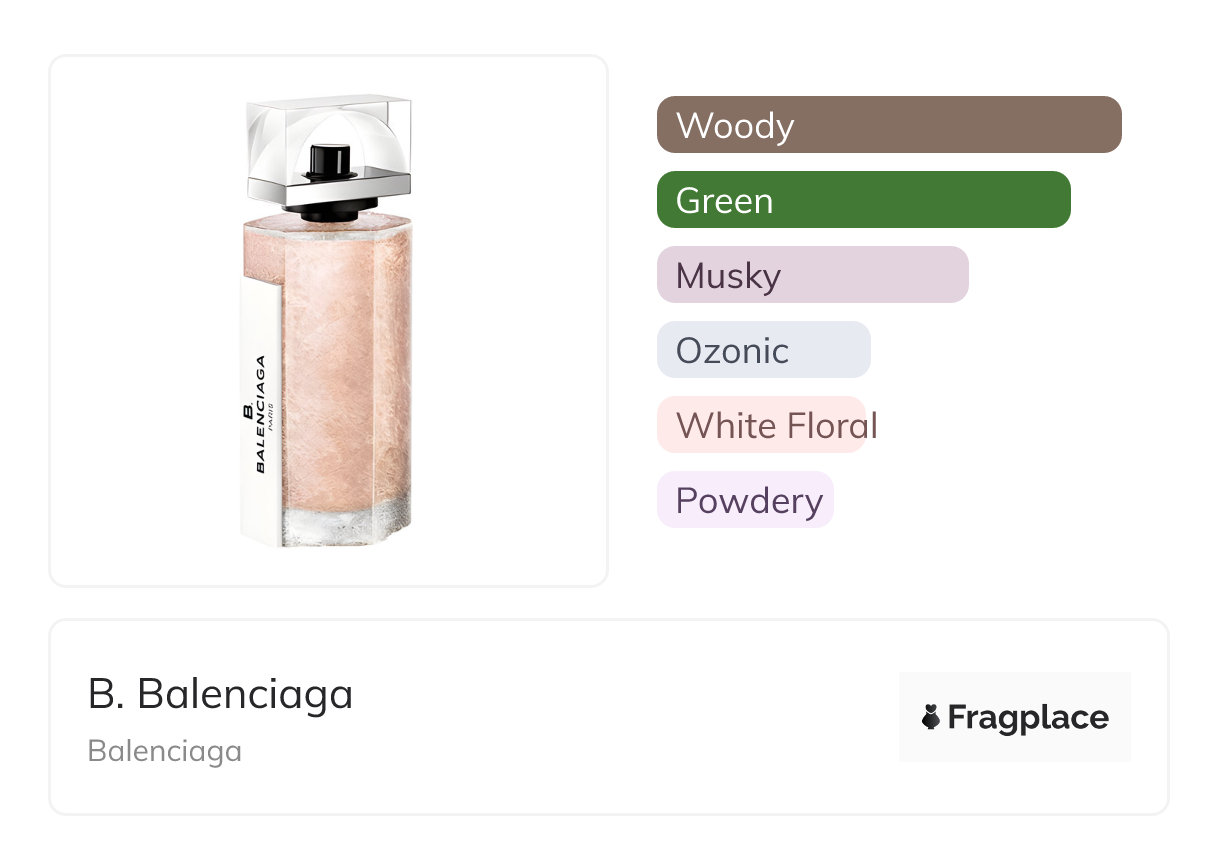
Task: Choose the Musky accord tag
Action: click(x=812, y=275)
